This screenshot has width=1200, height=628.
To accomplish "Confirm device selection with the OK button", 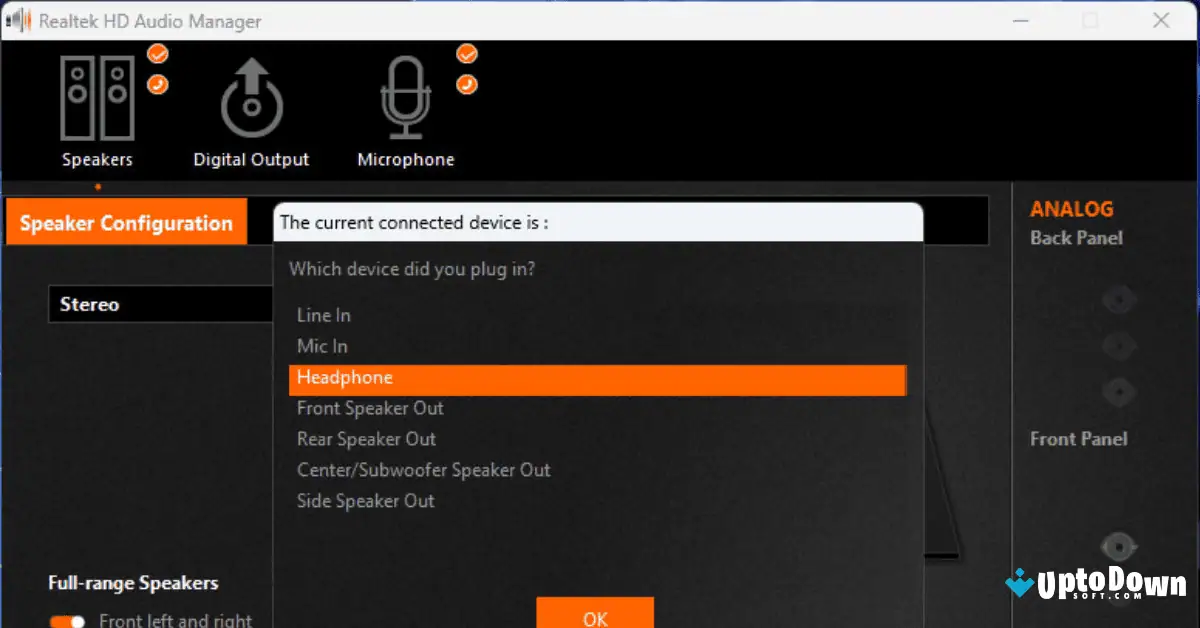I will (595, 617).
